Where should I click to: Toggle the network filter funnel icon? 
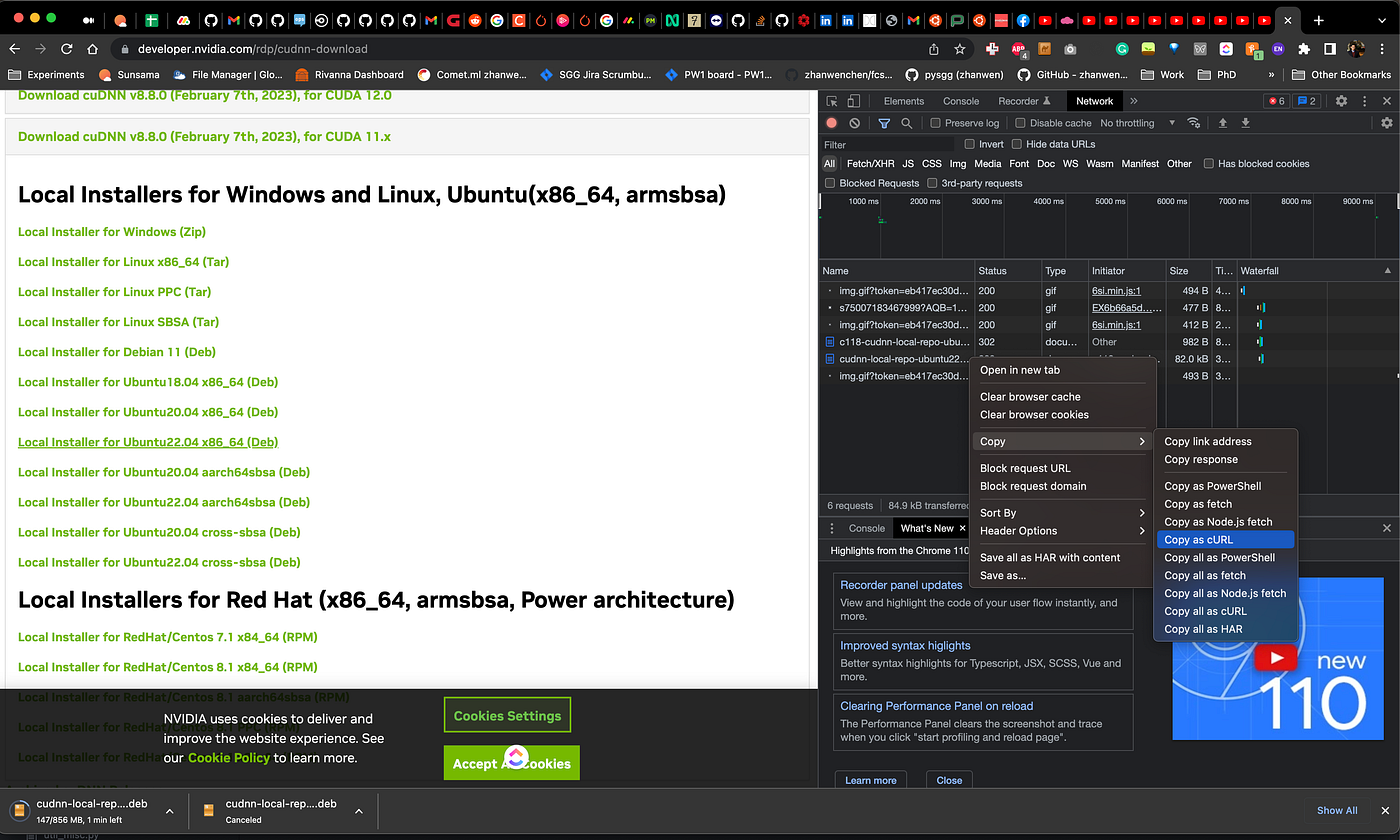884,123
